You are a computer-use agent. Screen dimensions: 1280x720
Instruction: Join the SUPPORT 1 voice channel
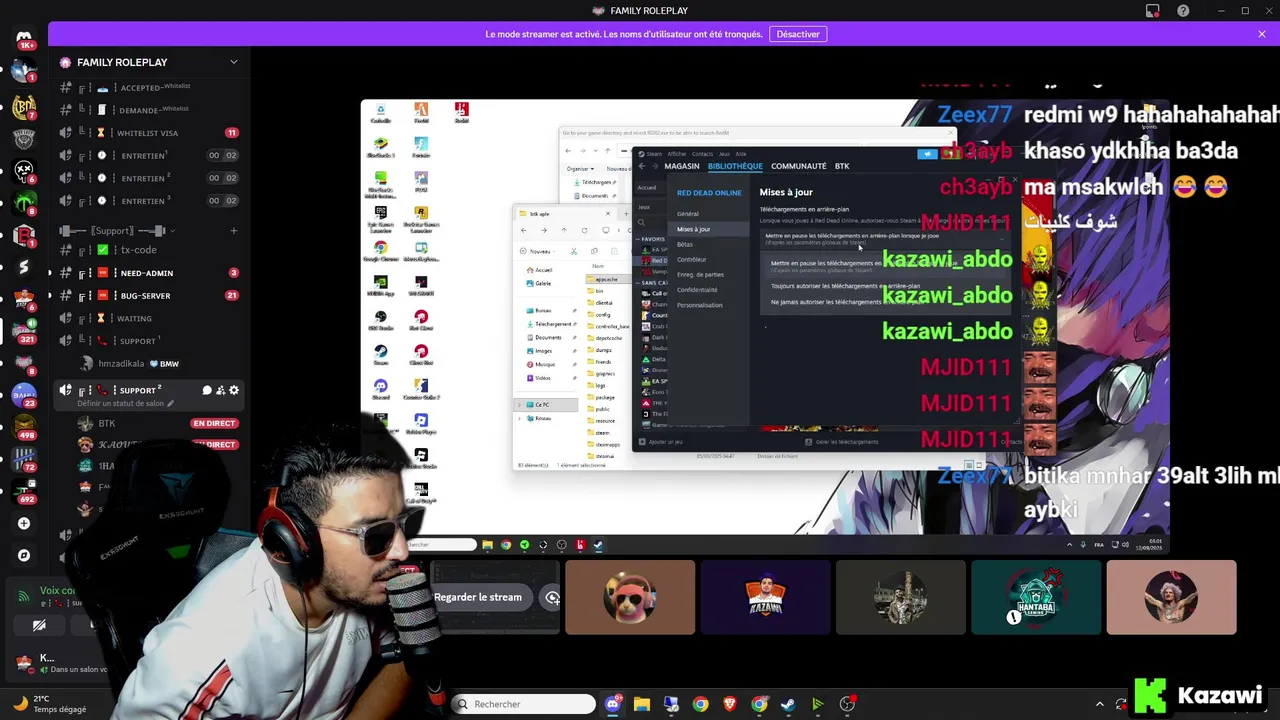coord(150,341)
